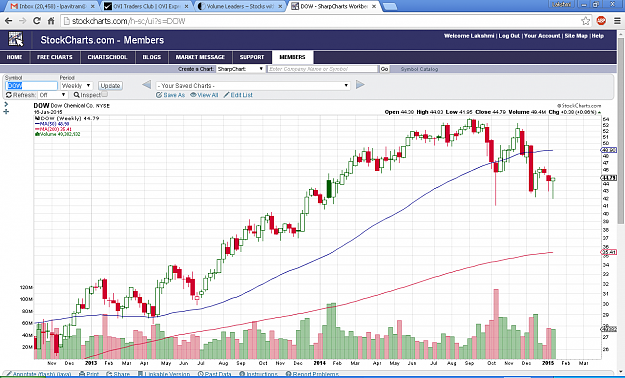Open the BLOGS navigation item
The width and height of the screenshot is (625, 378).
(151, 57)
